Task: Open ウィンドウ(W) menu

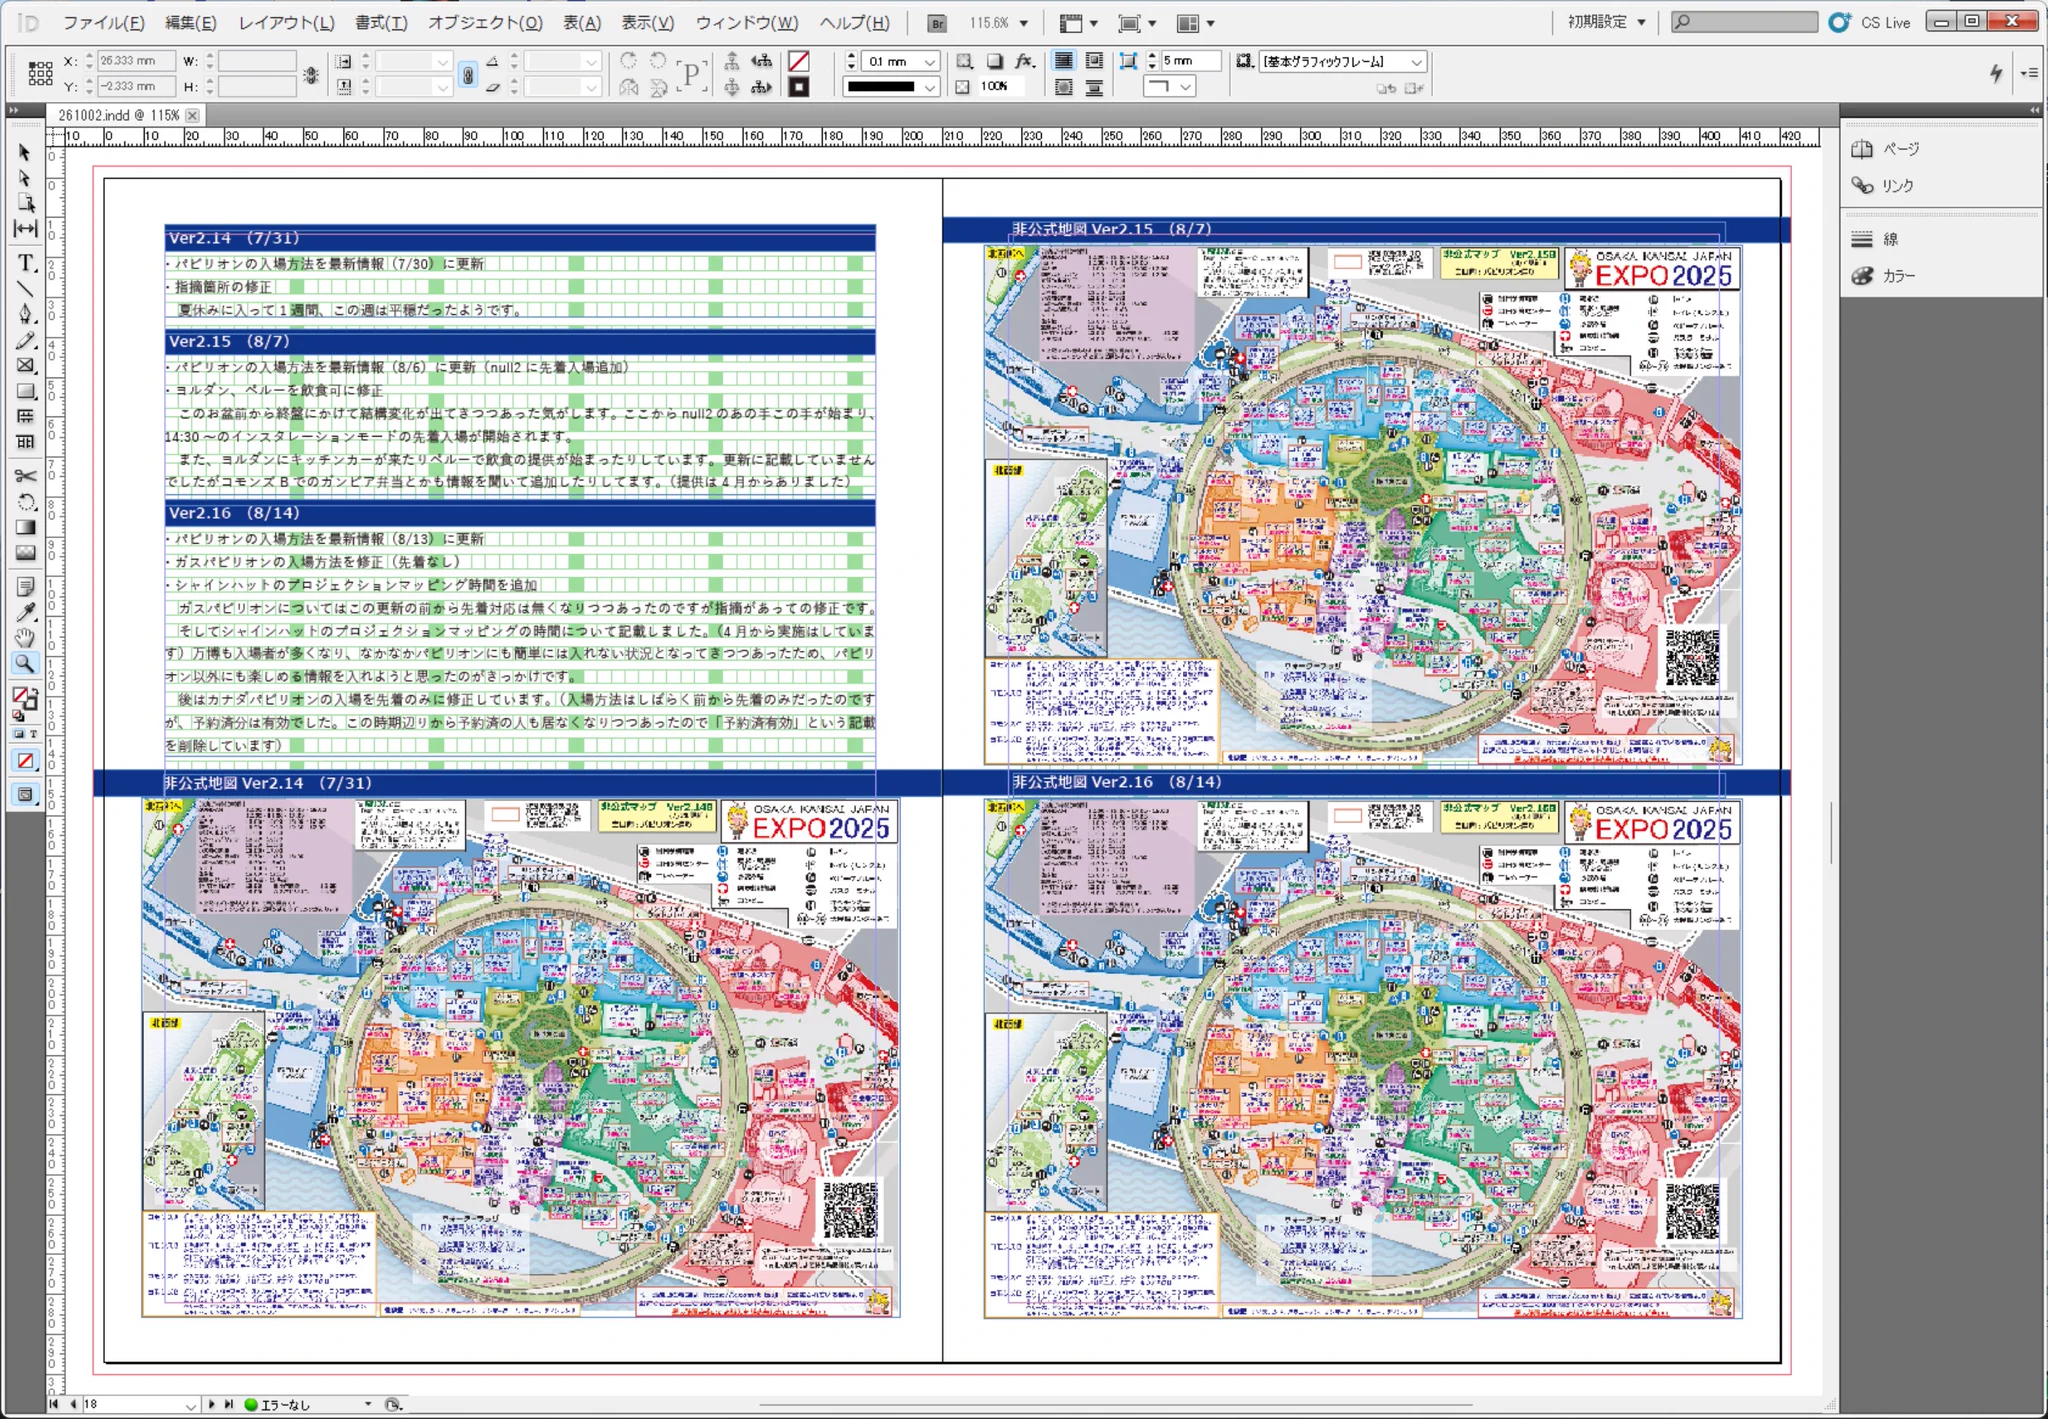Action: (x=746, y=23)
